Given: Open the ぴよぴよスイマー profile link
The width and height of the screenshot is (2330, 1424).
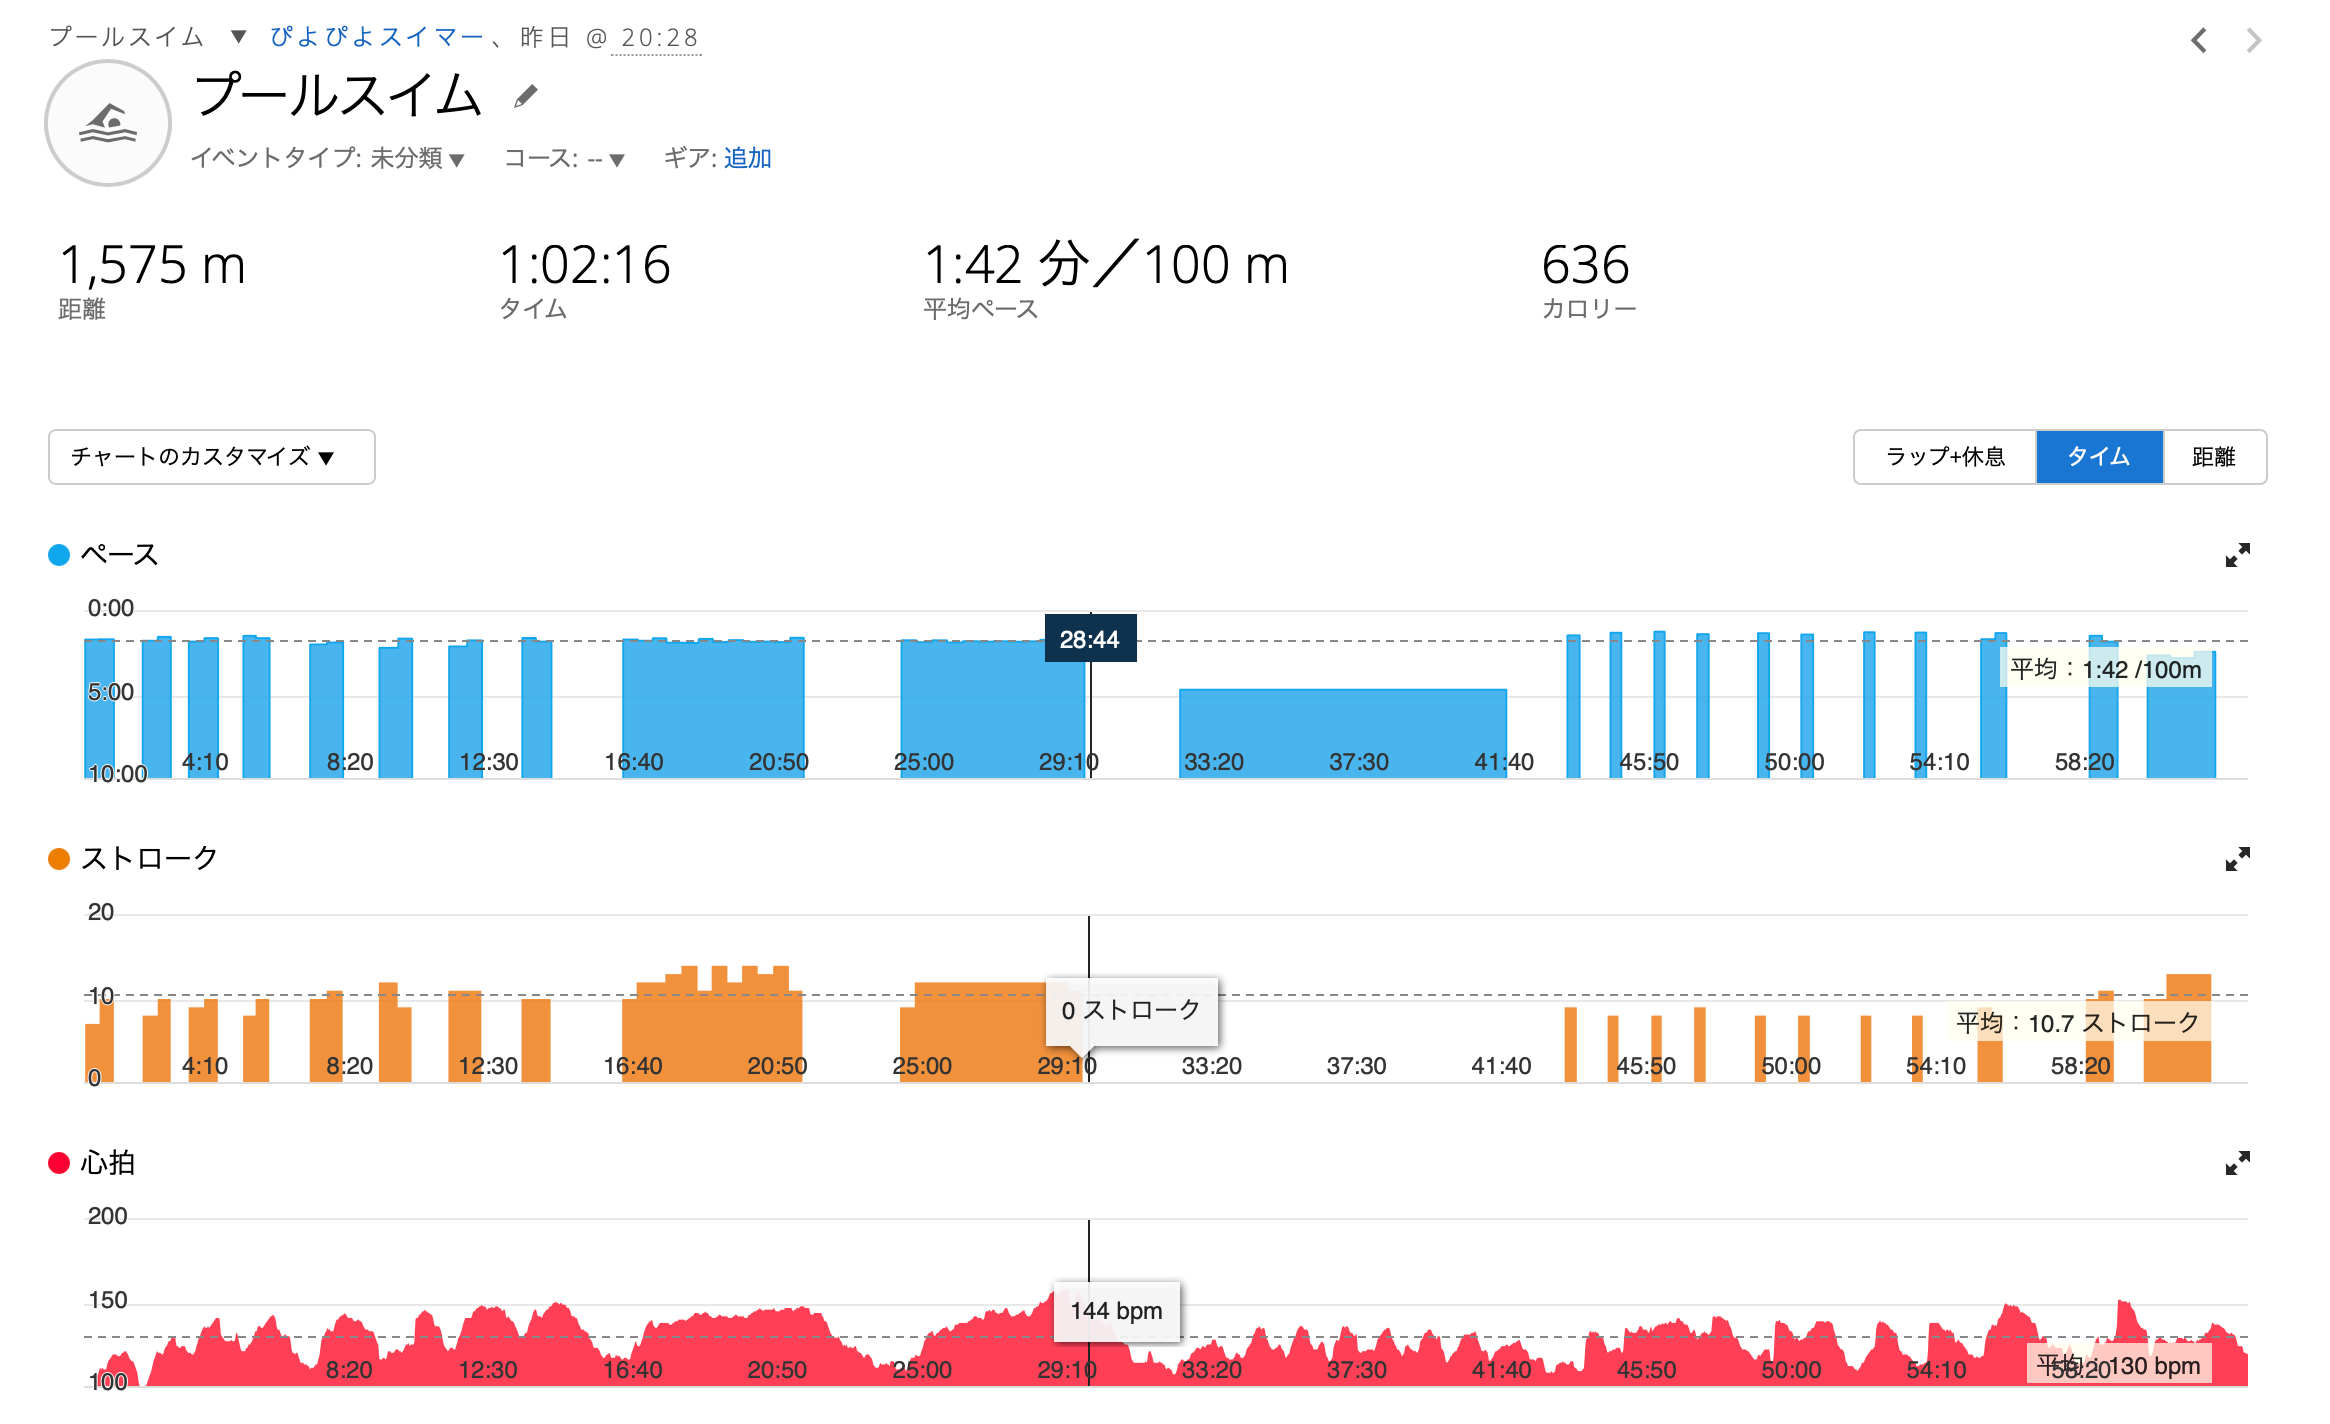Looking at the screenshot, I should [377, 37].
